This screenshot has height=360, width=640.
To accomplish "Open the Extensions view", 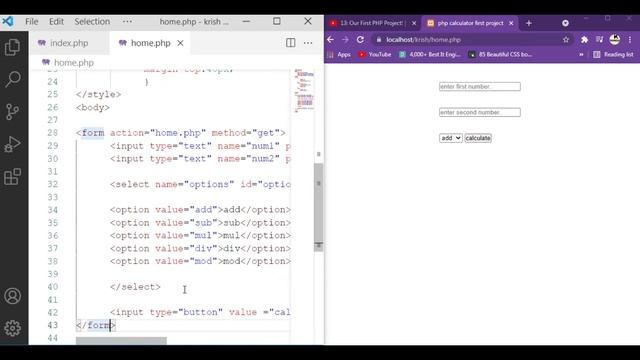I will [x=12, y=176].
